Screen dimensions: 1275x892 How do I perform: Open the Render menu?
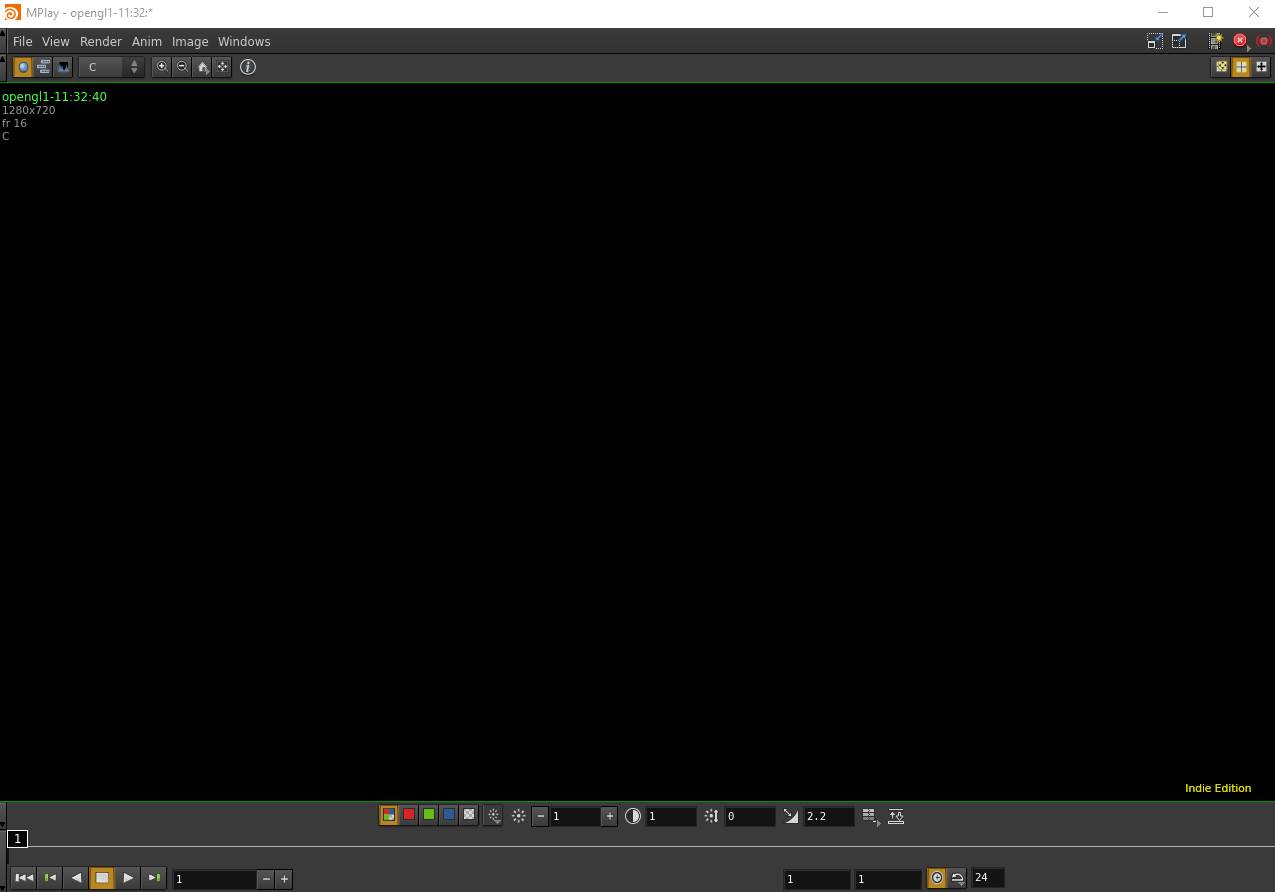pos(100,41)
